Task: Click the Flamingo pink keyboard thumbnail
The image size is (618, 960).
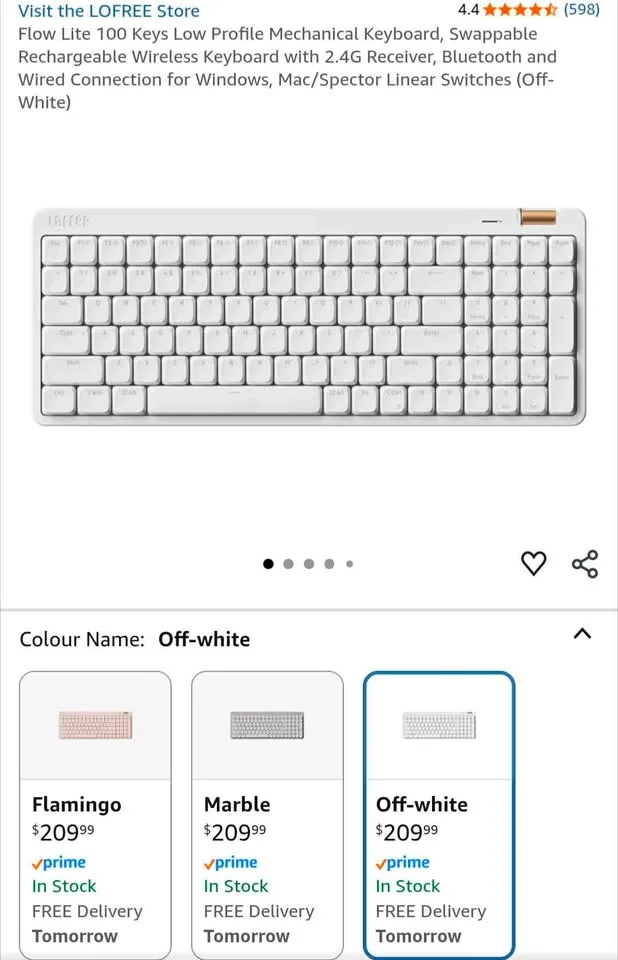Action: click(x=95, y=723)
